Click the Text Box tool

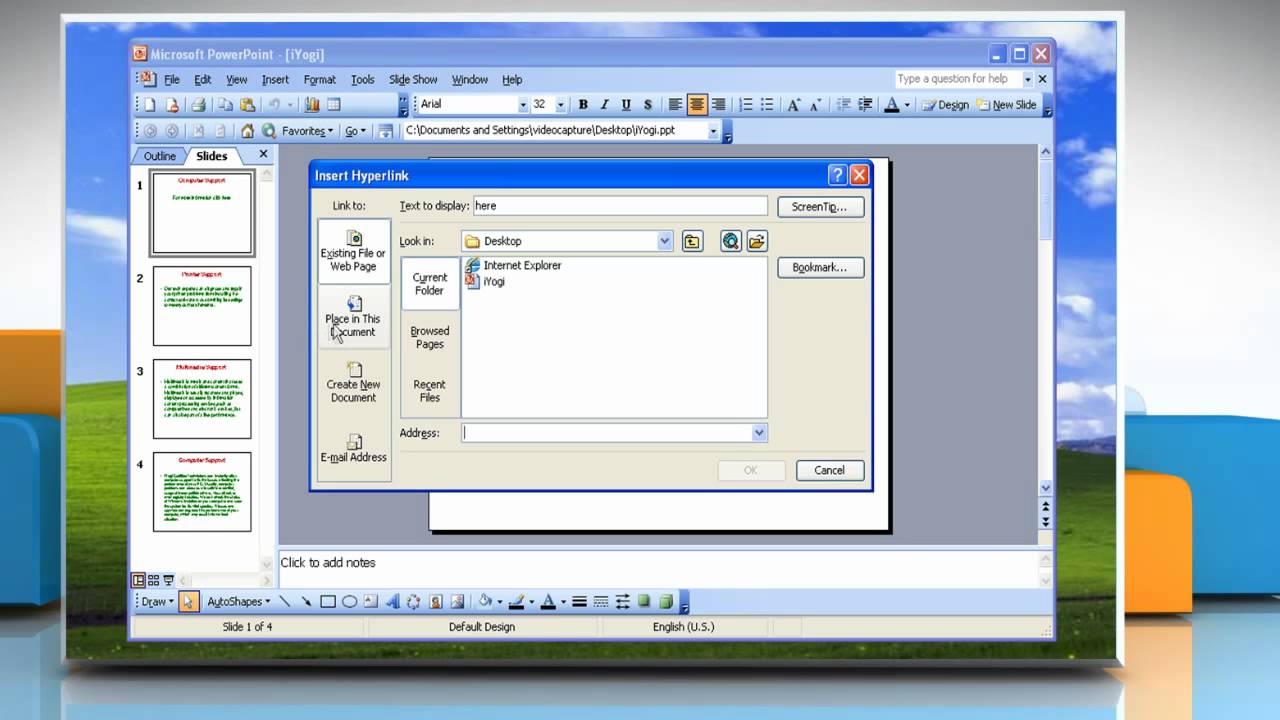click(371, 602)
